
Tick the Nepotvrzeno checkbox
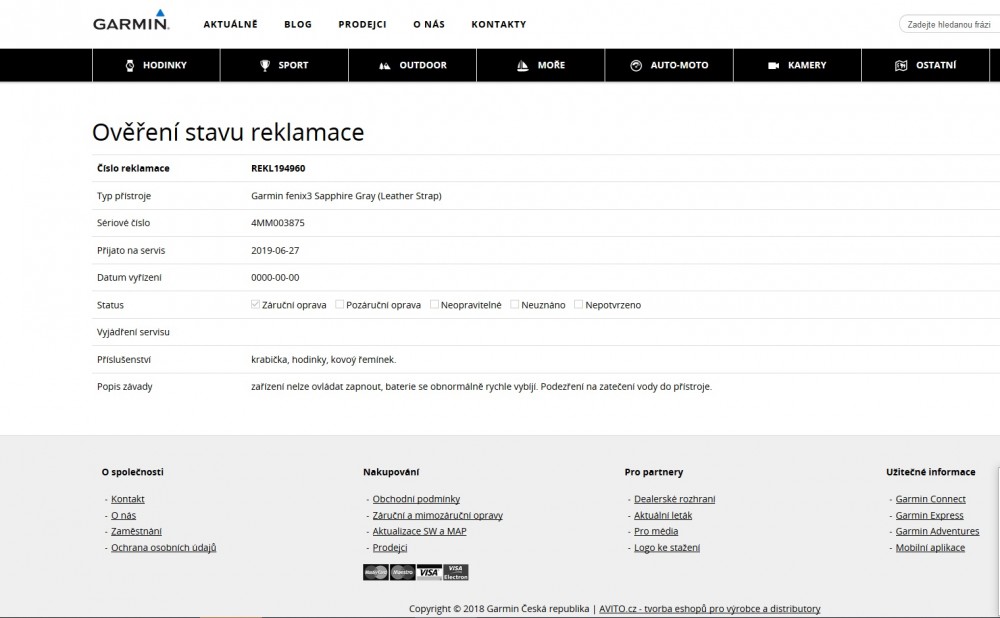point(579,304)
